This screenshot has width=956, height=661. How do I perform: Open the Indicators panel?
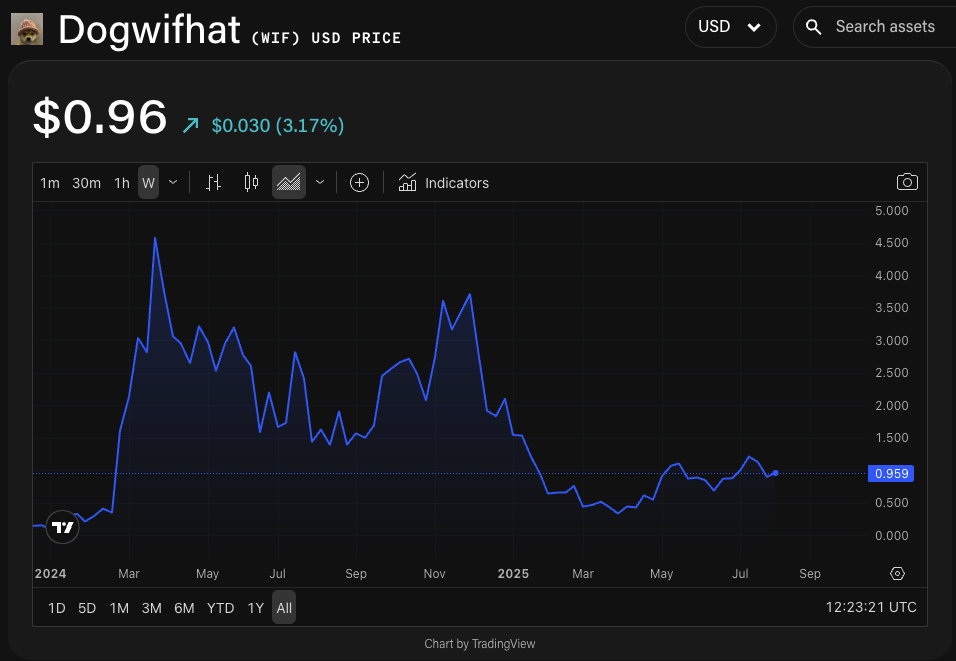click(x=443, y=182)
